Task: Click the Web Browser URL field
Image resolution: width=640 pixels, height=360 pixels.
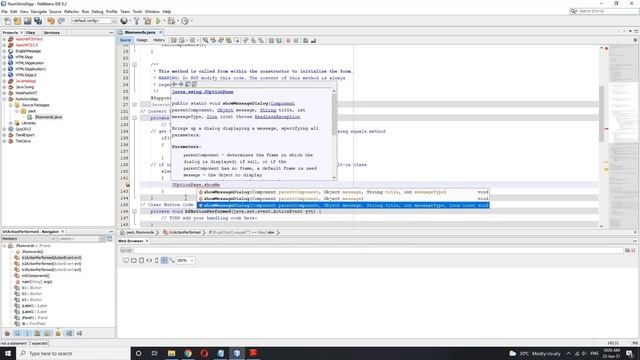Action: 378,250
